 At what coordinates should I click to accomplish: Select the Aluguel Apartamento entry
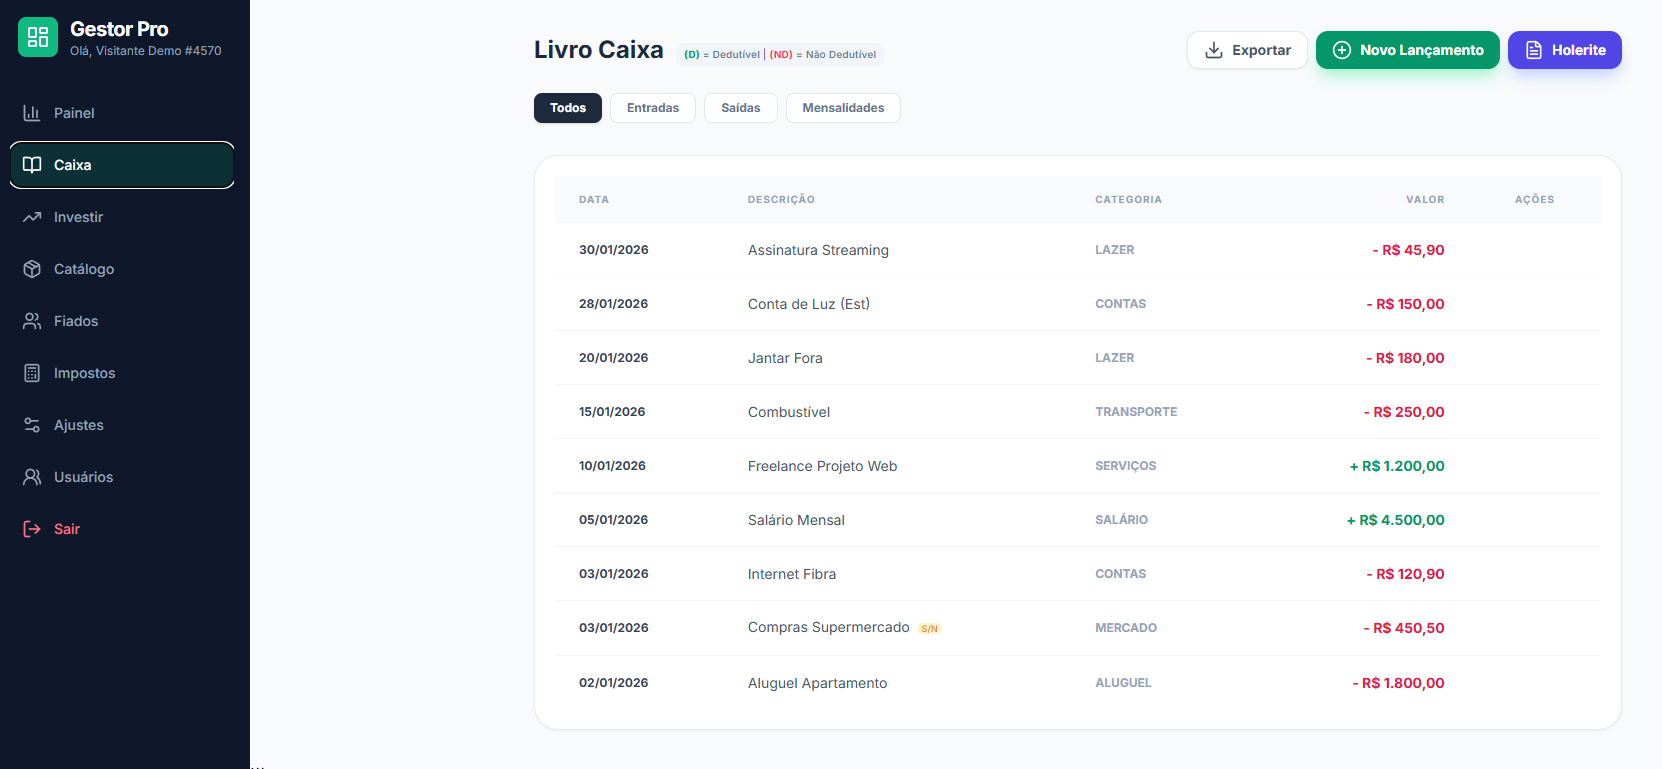(x=817, y=683)
